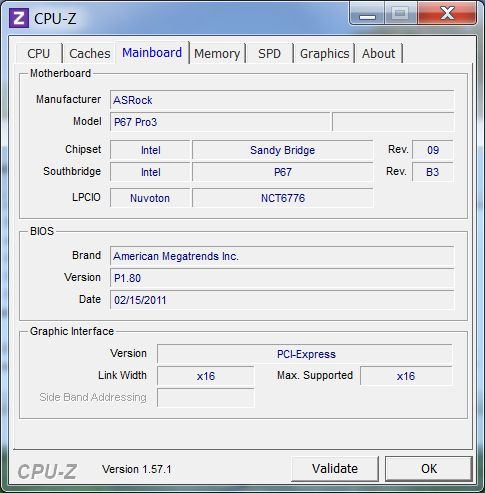
Task: Click the BIOS Date label
Action: point(90,299)
